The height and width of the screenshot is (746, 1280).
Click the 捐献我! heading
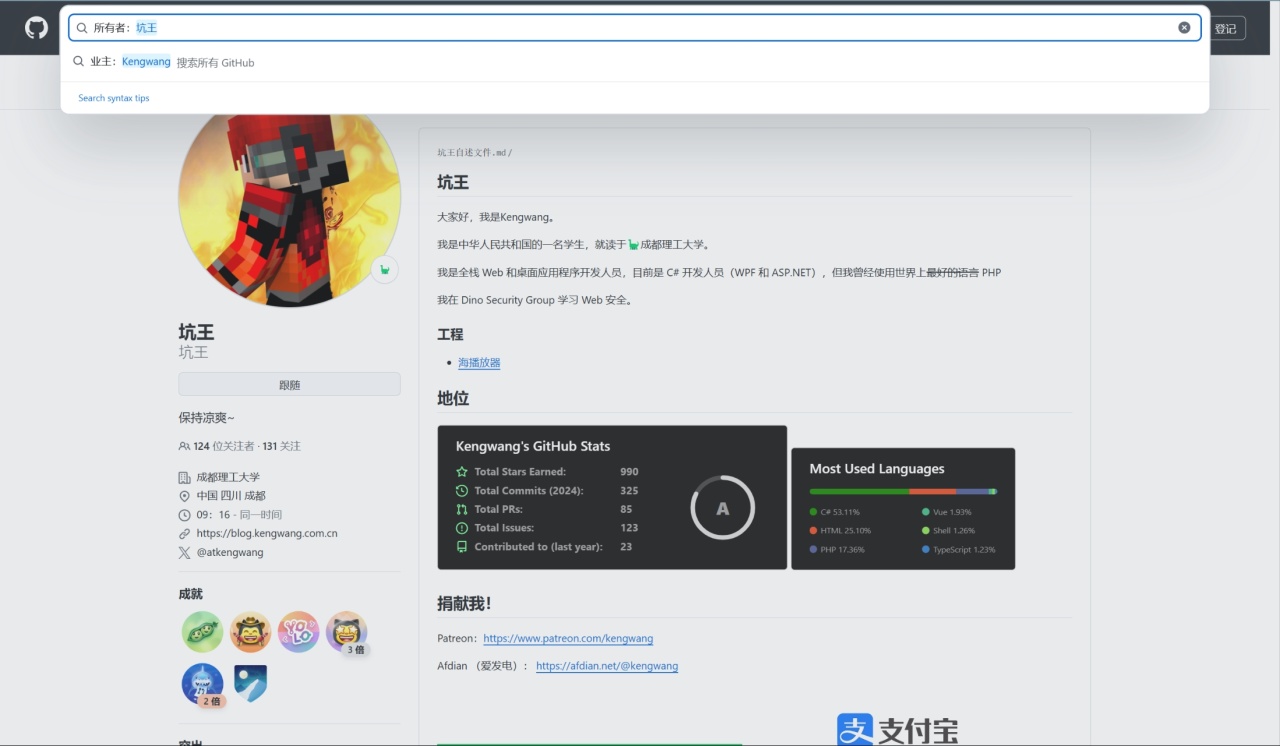[464, 603]
